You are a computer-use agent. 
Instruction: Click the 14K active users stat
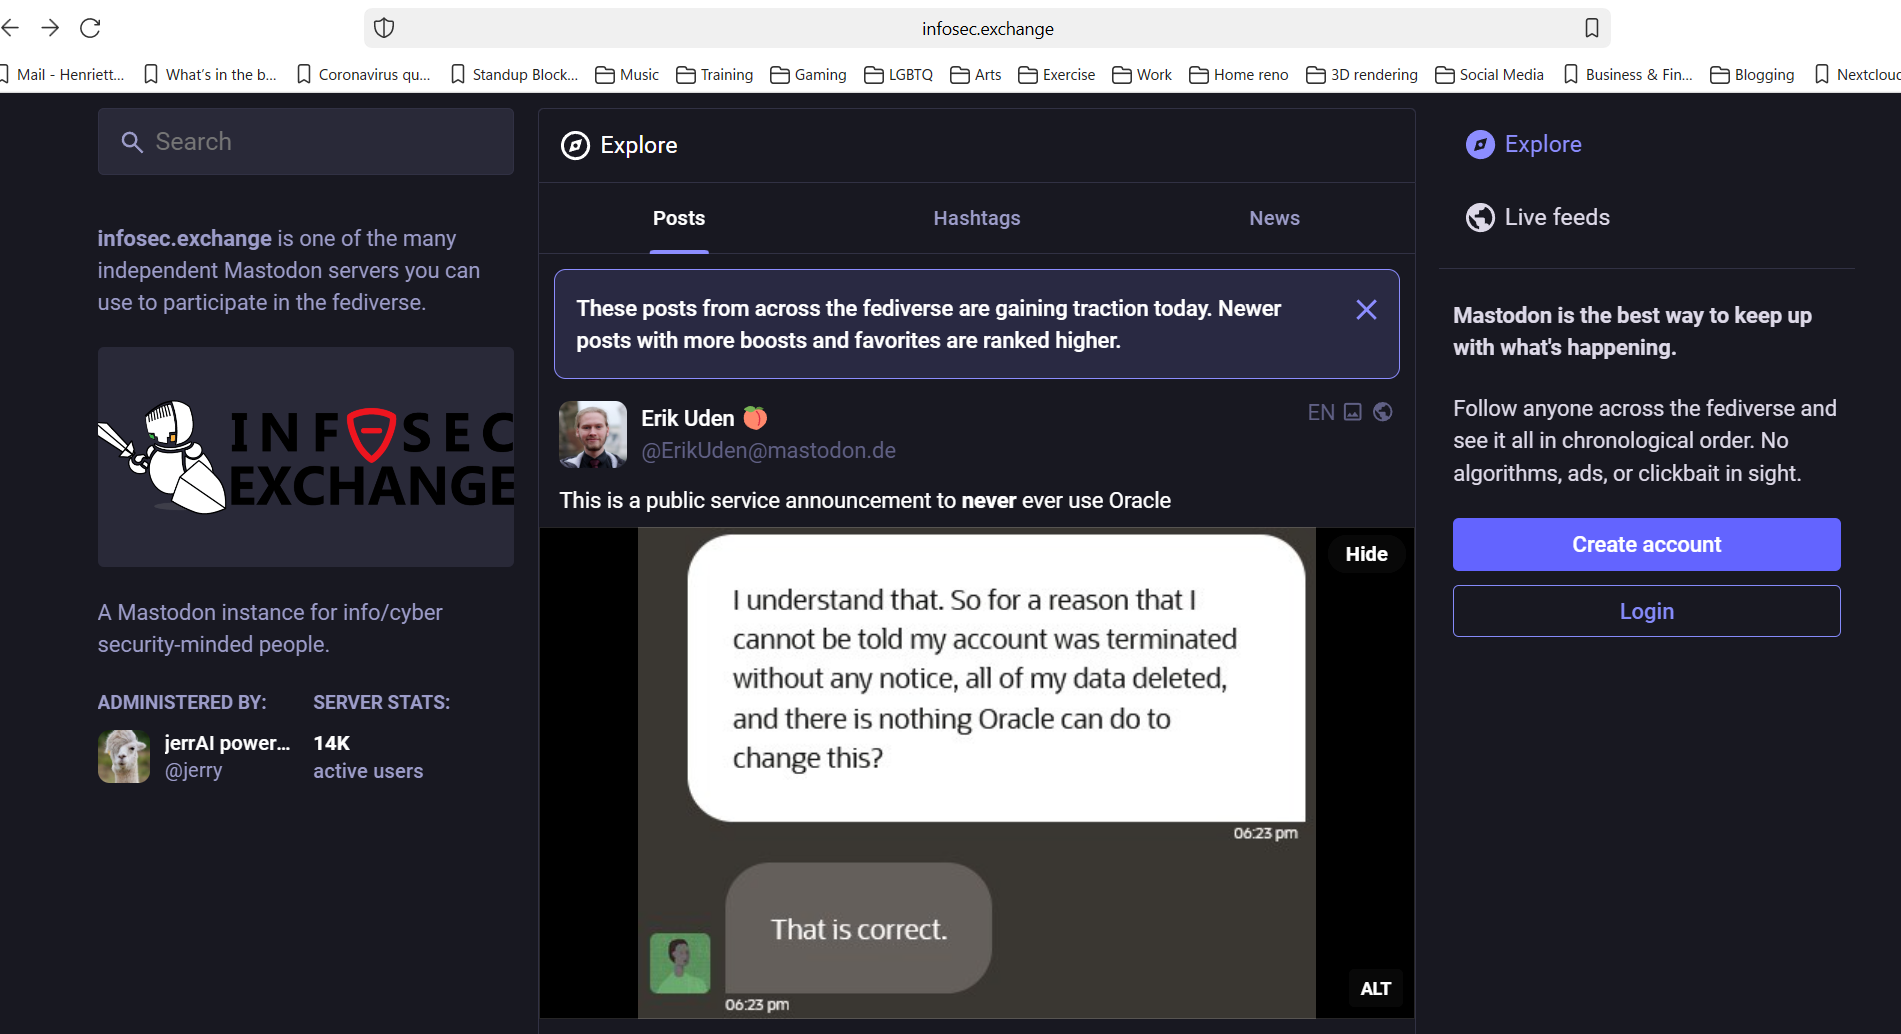(368, 757)
